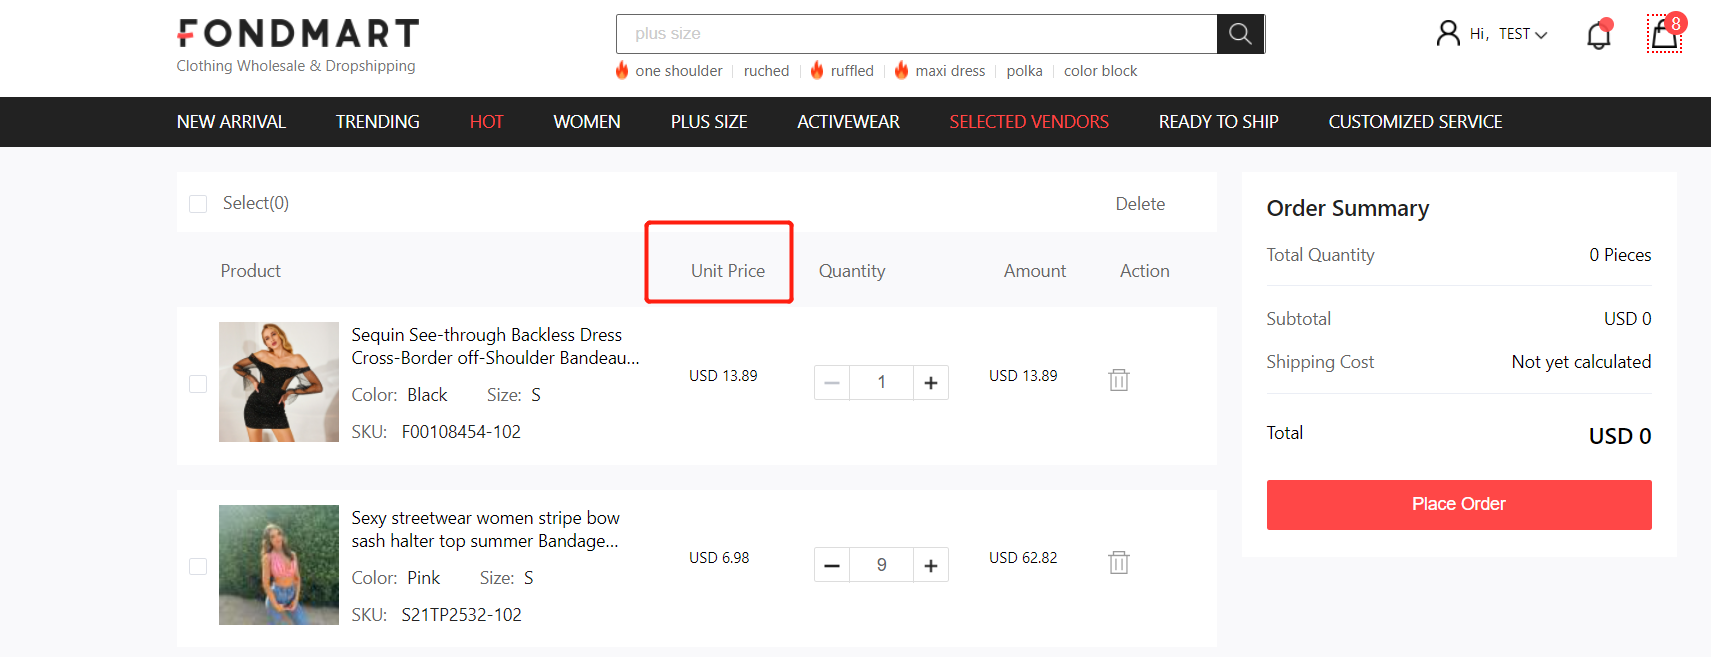Screen dimensions: 1711x657
Task: Open the Sequin Dress product thumbnail
Action: (x=279, y=382)
